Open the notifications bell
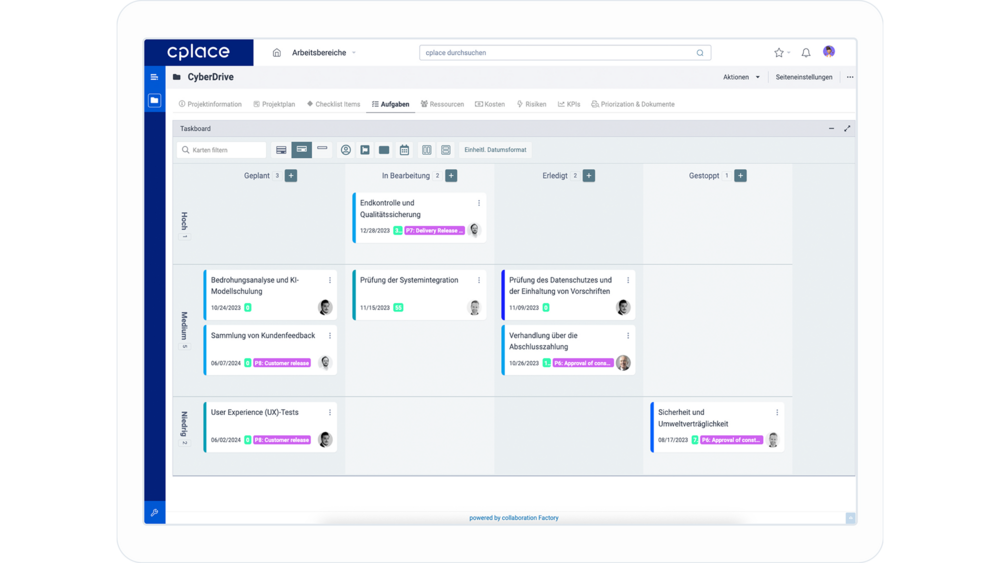The image size is (1000, 563). (806, 53)
